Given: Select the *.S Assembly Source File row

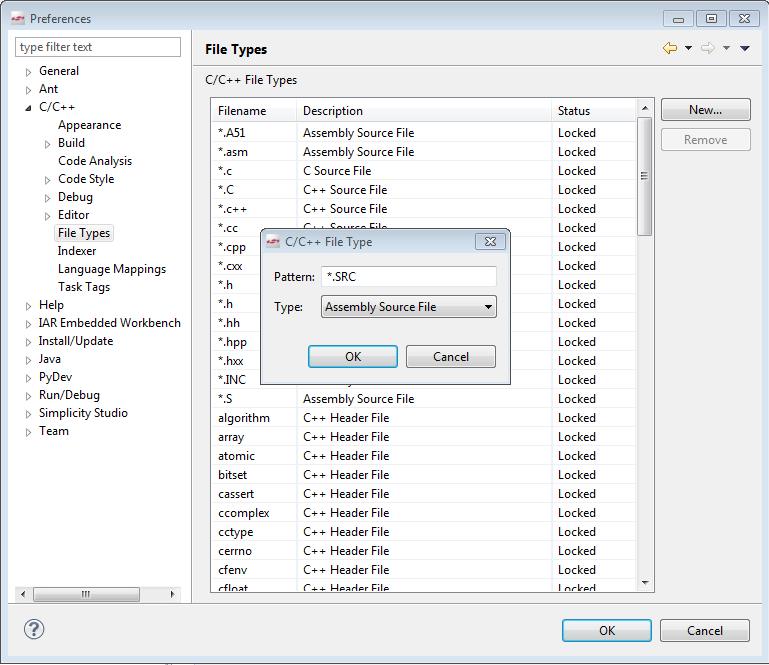Looking at the screenshot, I should [424, 399].
